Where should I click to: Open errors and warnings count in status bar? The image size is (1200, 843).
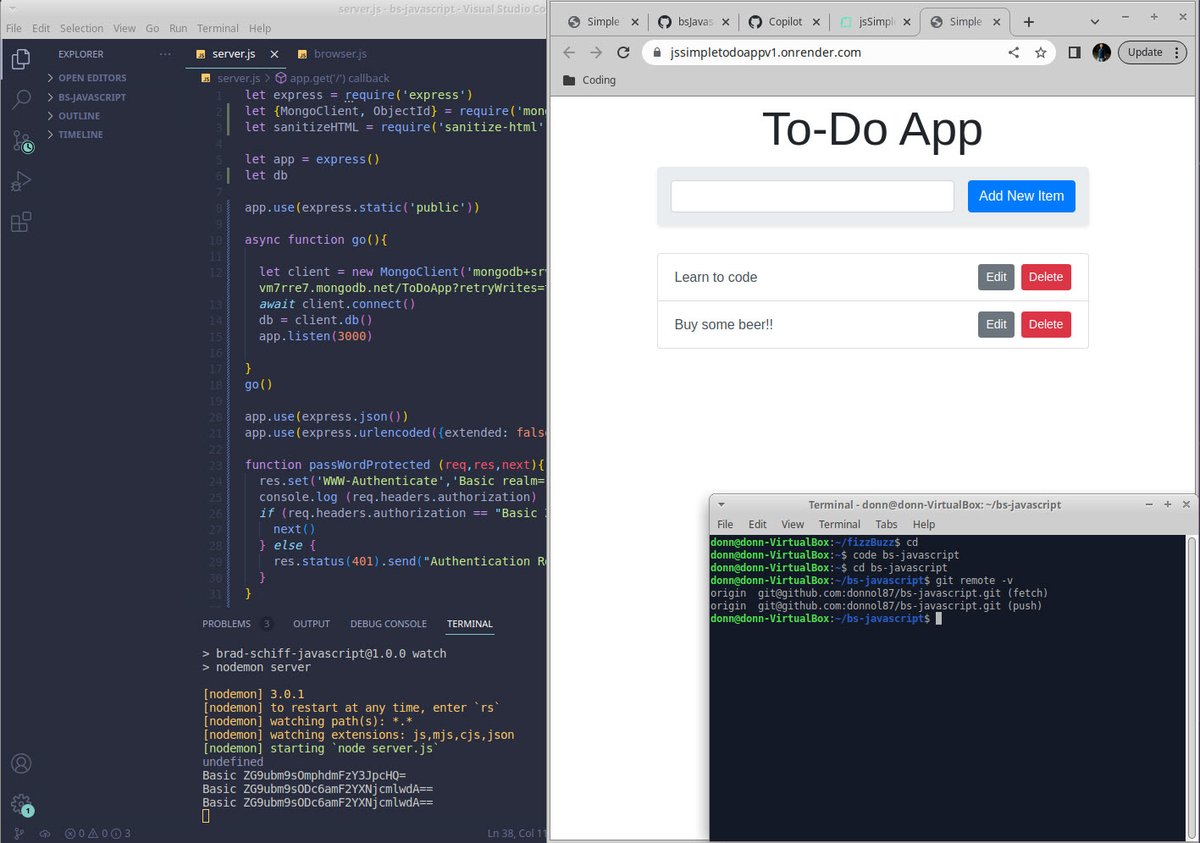click(x=98, y=833)
